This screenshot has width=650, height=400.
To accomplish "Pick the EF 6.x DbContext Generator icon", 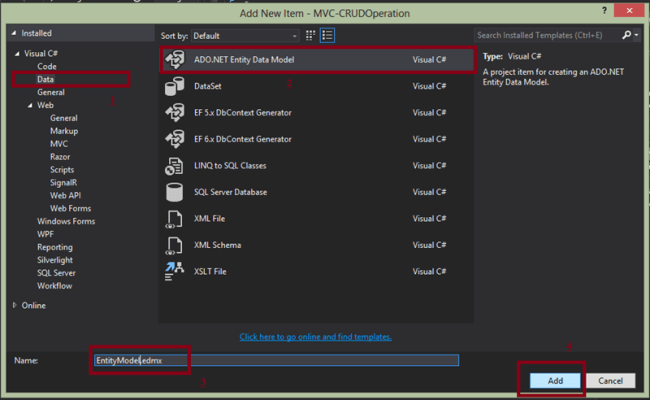I will click(x=174, y=139).
